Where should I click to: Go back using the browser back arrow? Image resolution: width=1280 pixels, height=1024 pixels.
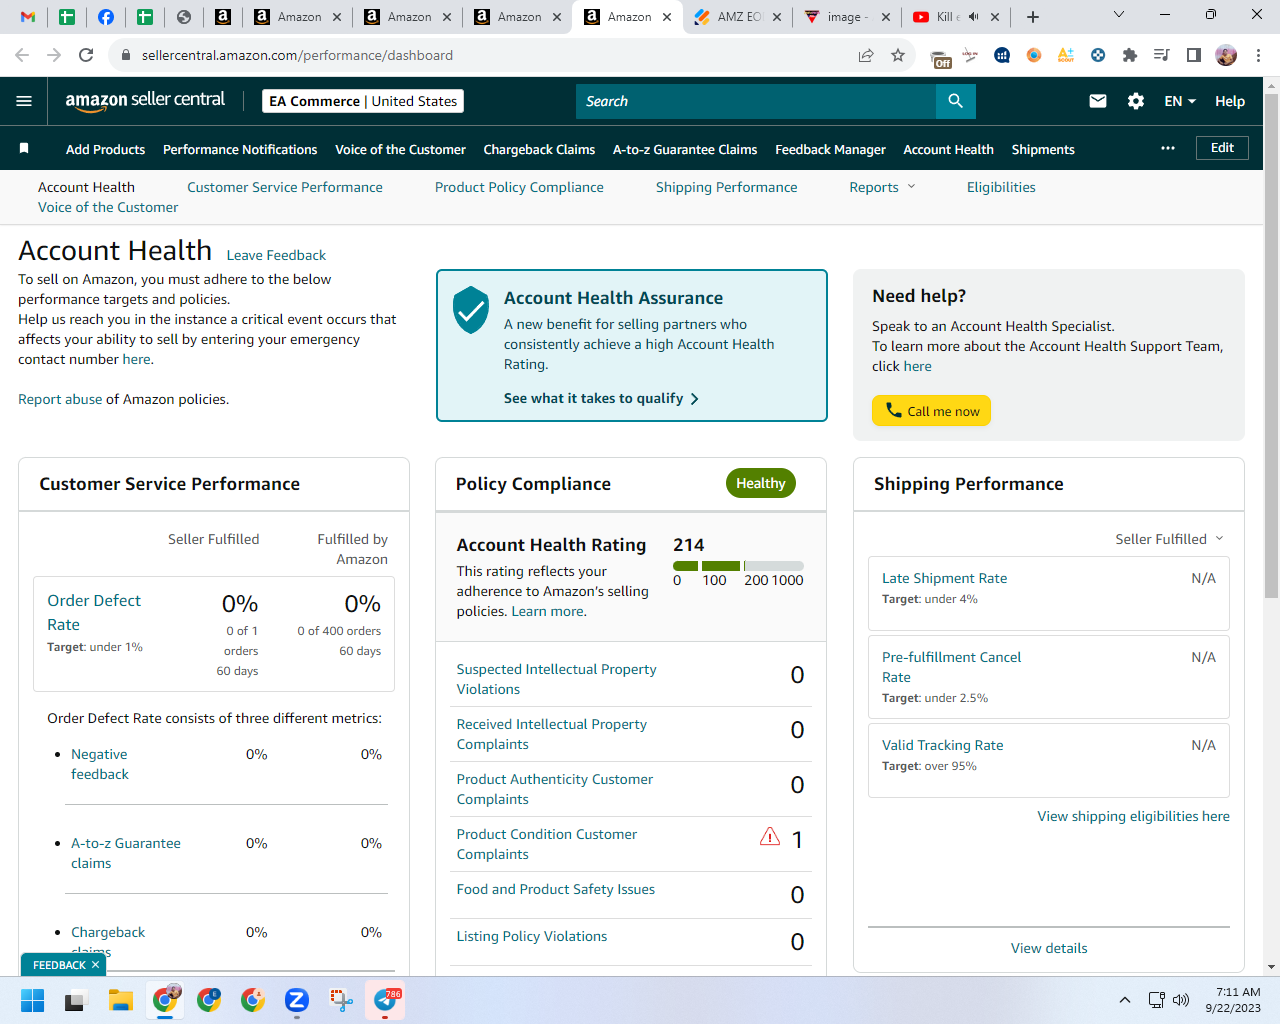coord(22,55)
